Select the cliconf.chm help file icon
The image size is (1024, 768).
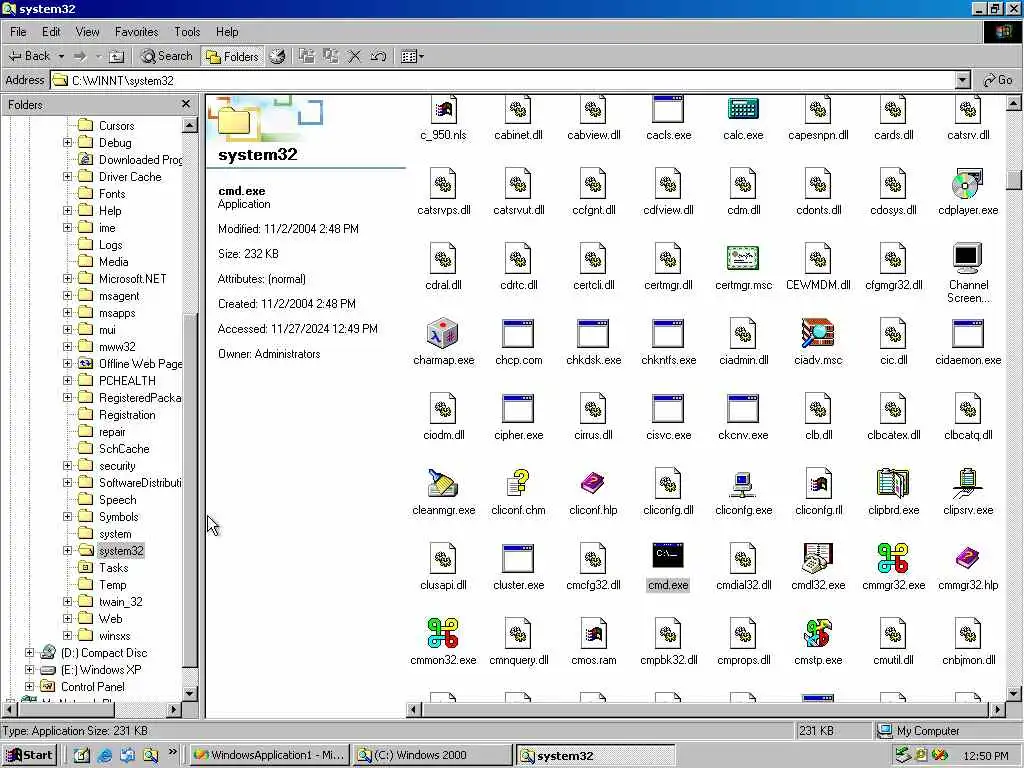click(x=518, y=483)
